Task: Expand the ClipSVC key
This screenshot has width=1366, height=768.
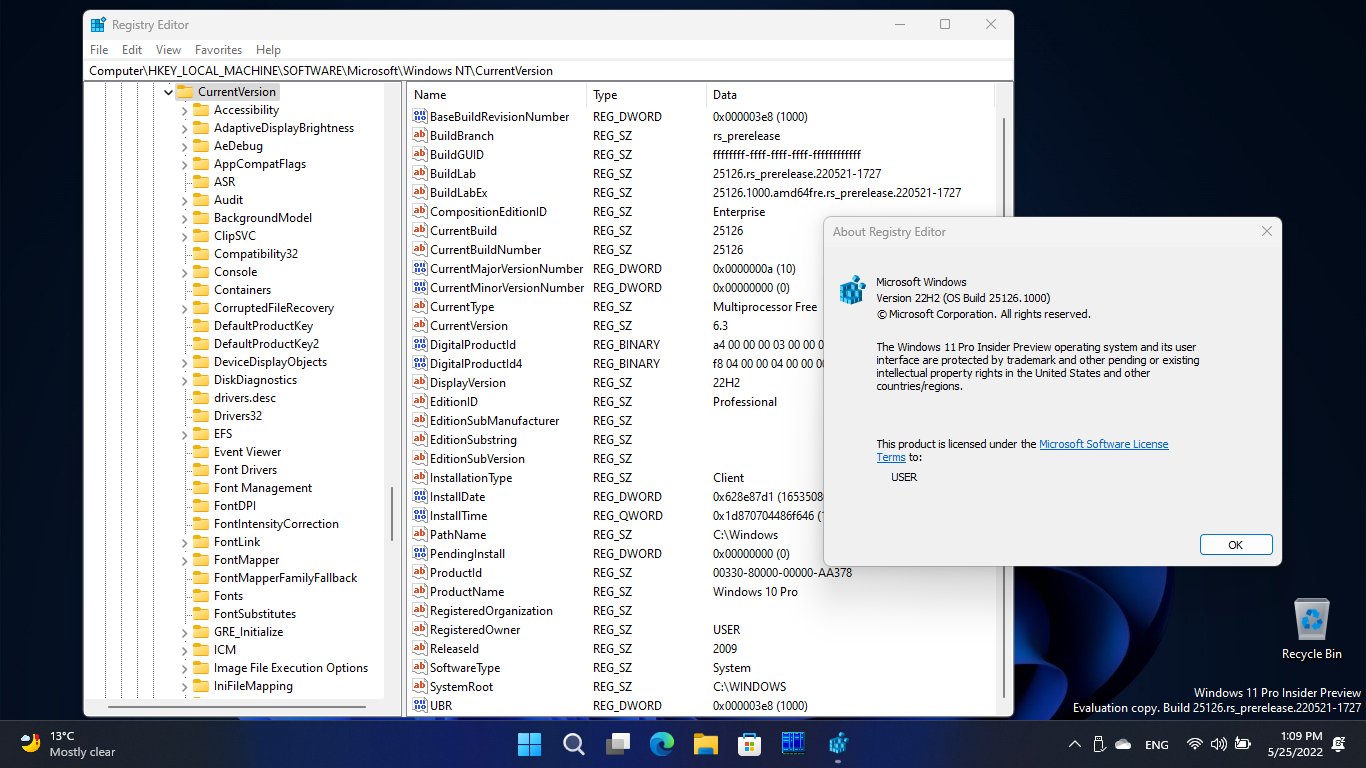Action: click(x=184, y=236)
